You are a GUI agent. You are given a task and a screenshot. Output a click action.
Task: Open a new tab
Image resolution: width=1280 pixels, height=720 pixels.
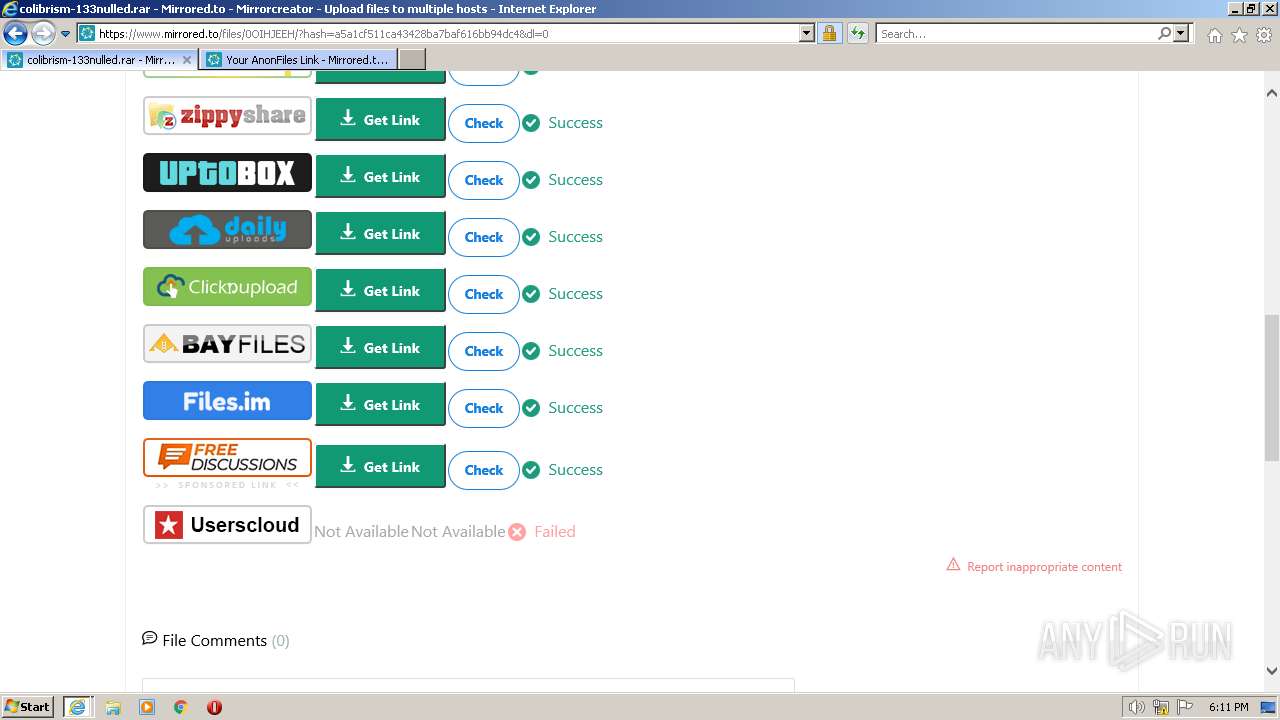click(x=412, y=60)
